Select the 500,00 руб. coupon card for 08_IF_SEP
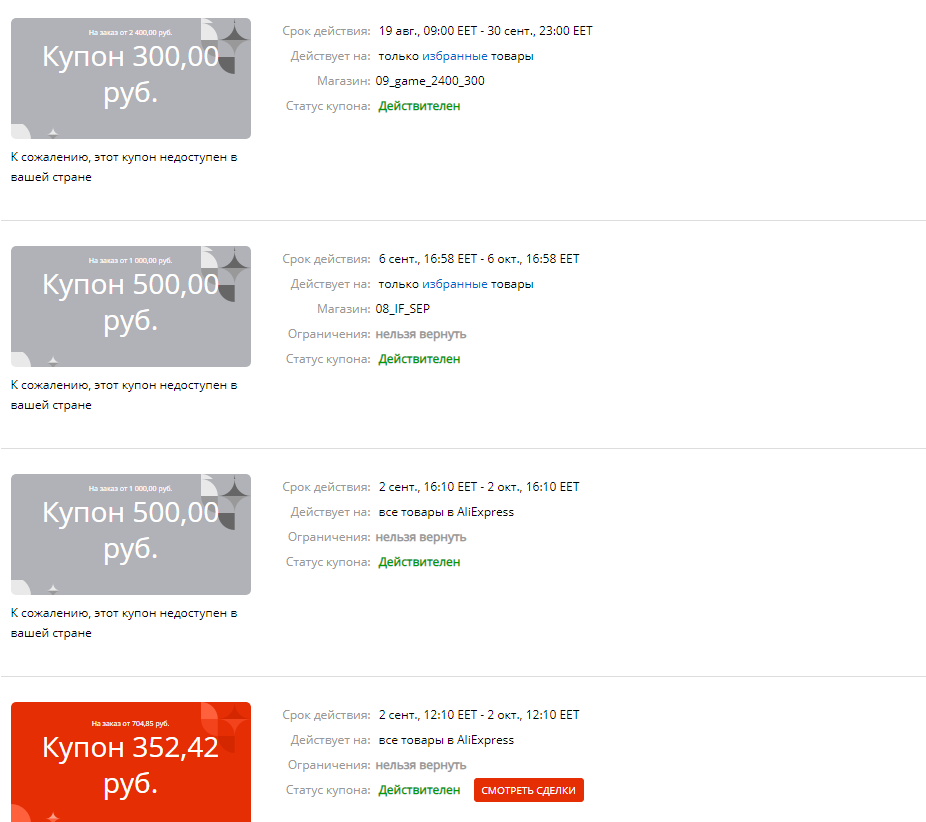The image size is (926, 822). (131, 306)
